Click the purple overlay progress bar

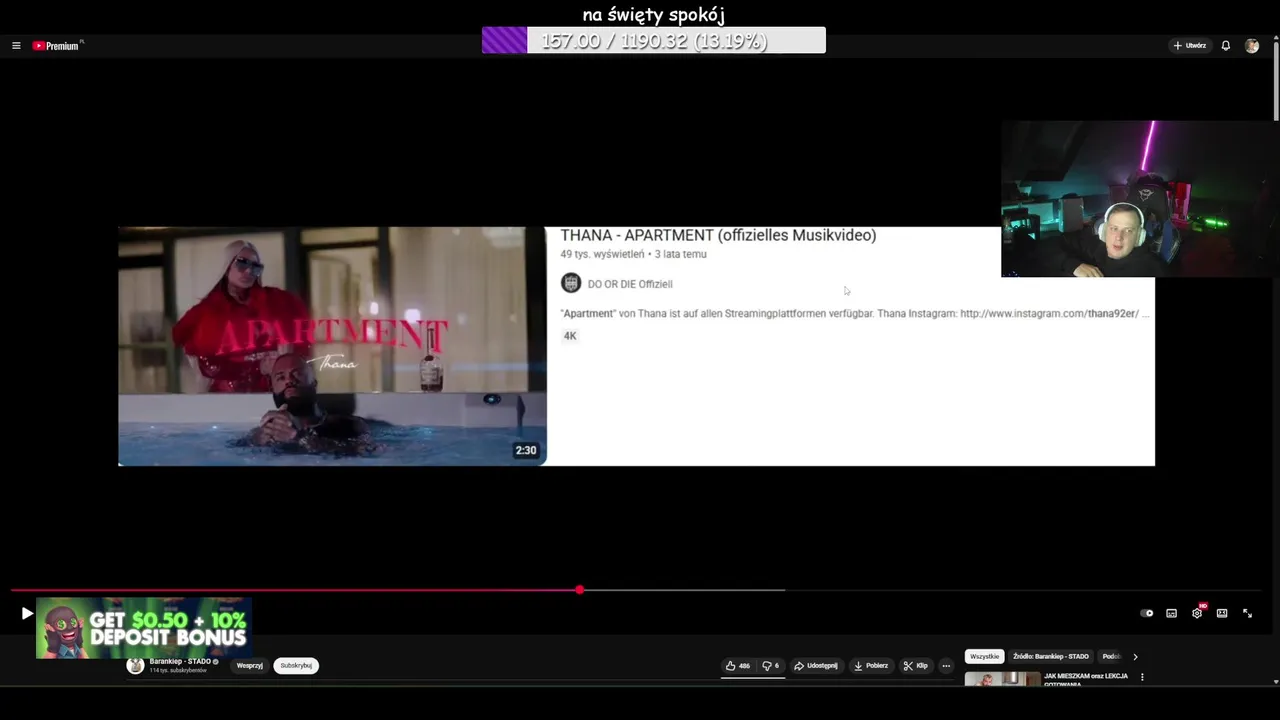(x=654, y=40)
